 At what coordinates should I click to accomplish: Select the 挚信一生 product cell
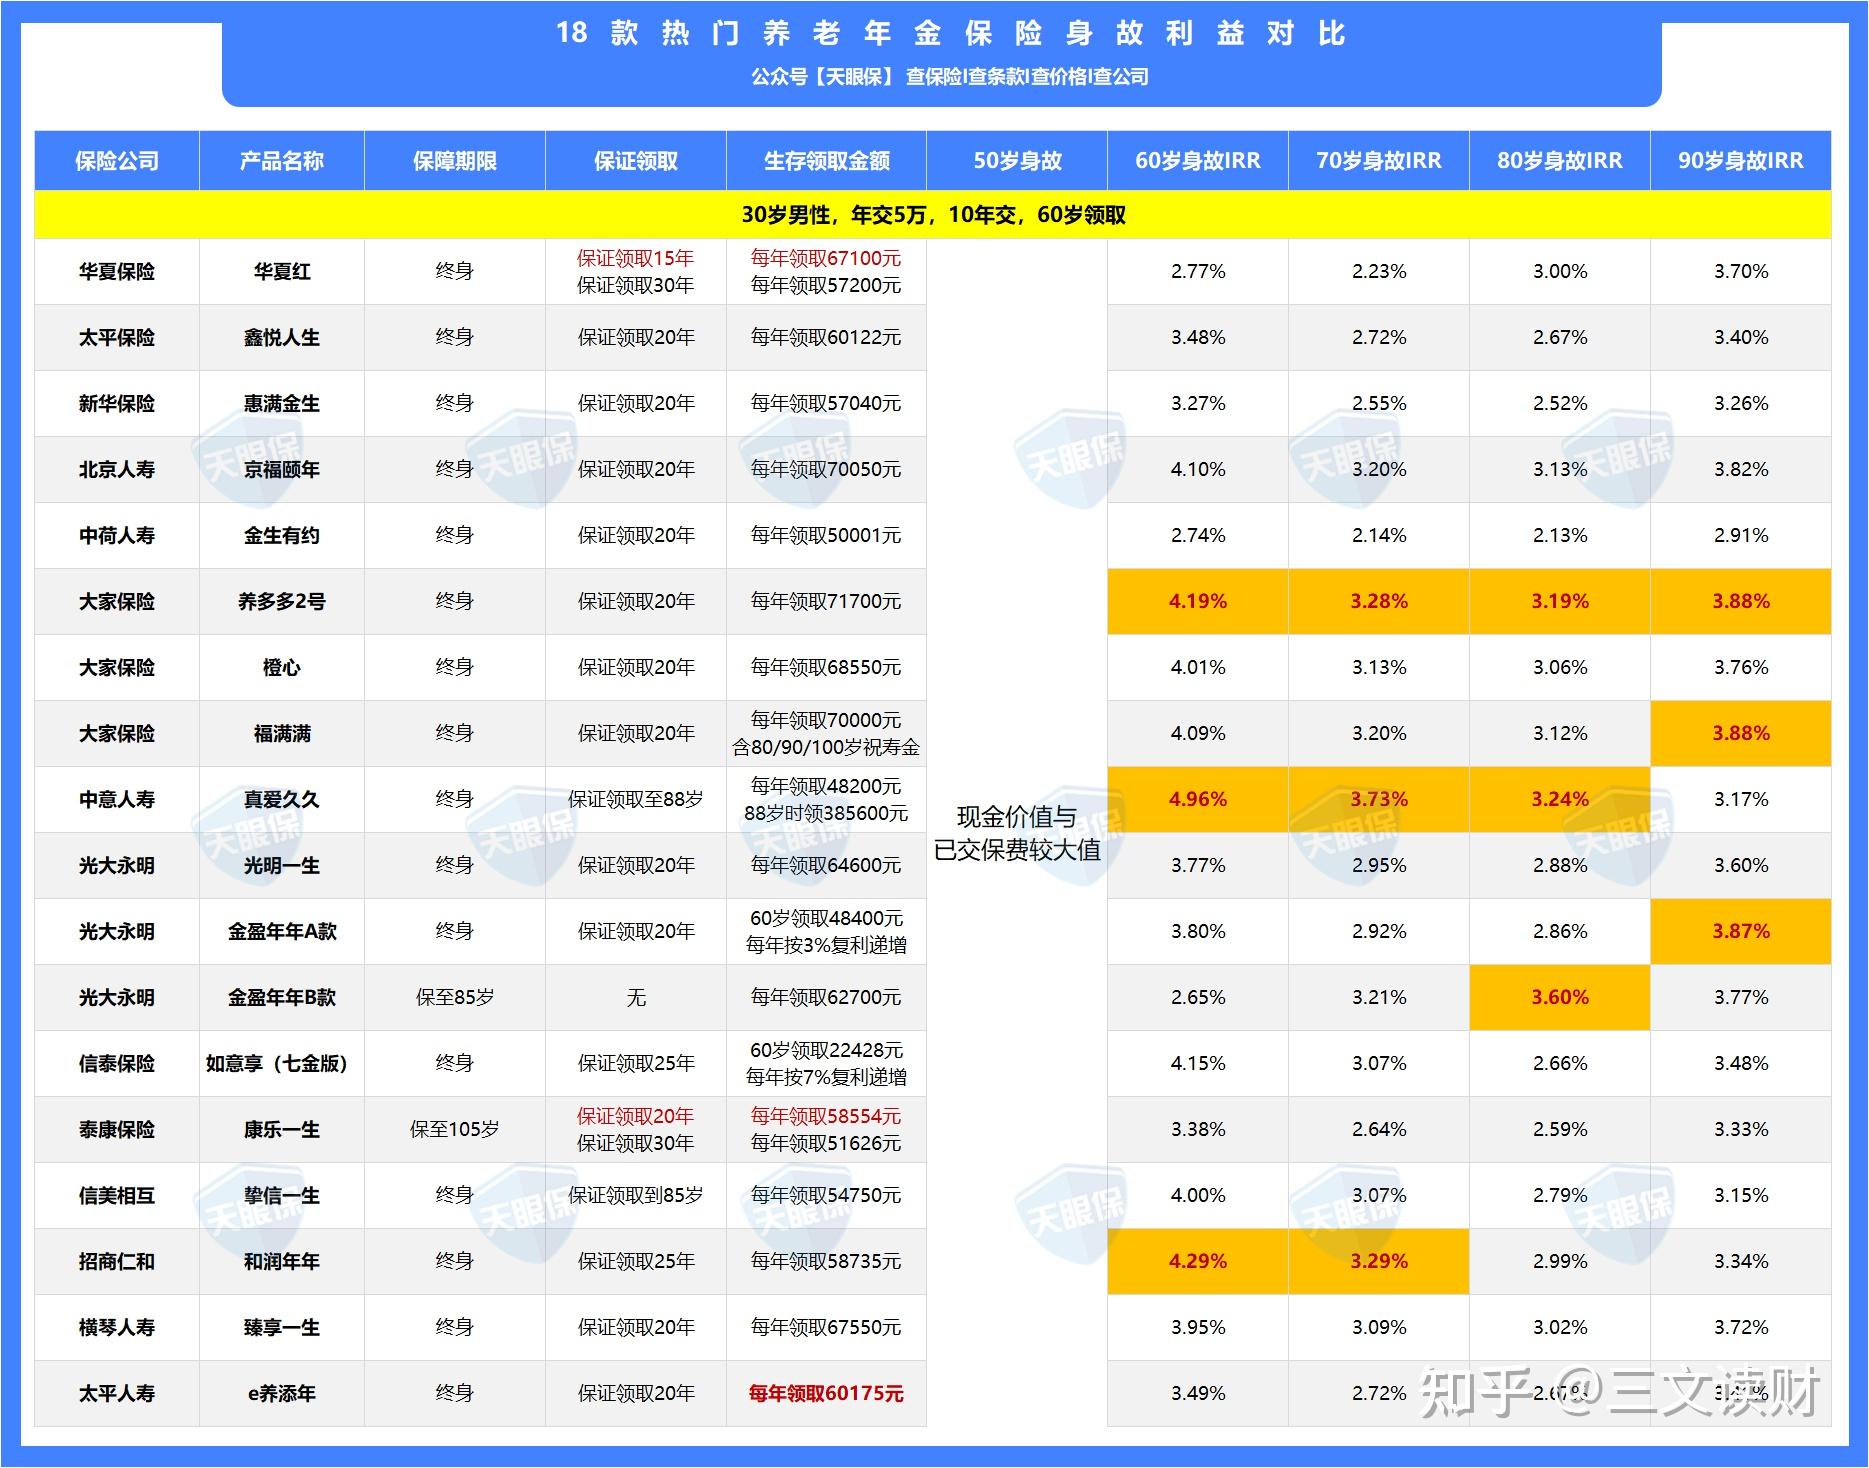point(282,1196)
